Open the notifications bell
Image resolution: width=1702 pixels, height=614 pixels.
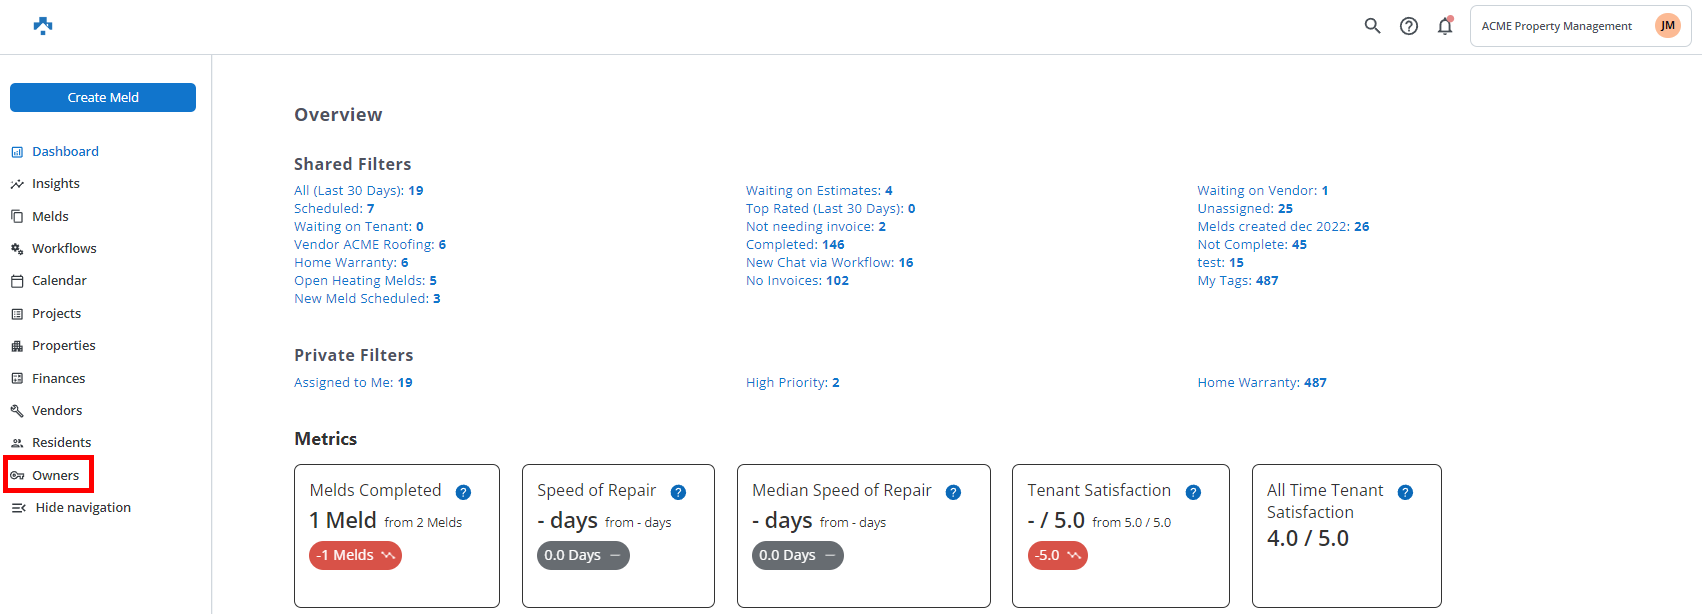pos(1445,26)
